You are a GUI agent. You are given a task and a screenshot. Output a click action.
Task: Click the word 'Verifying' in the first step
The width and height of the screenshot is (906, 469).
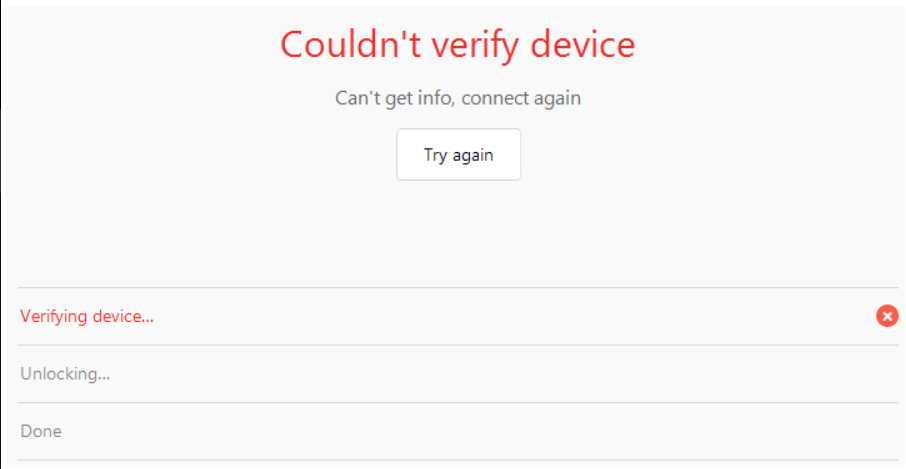tap(53, 316)
